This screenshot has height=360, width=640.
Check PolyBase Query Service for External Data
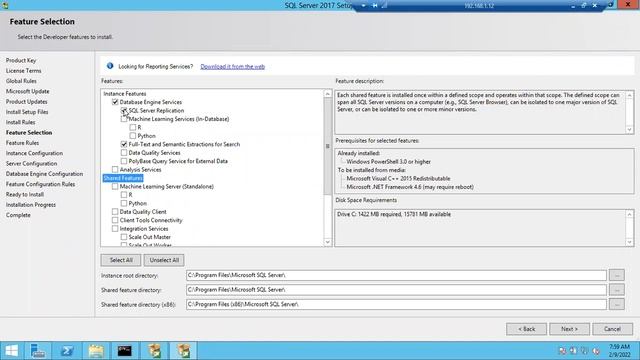tap(124, 161)
